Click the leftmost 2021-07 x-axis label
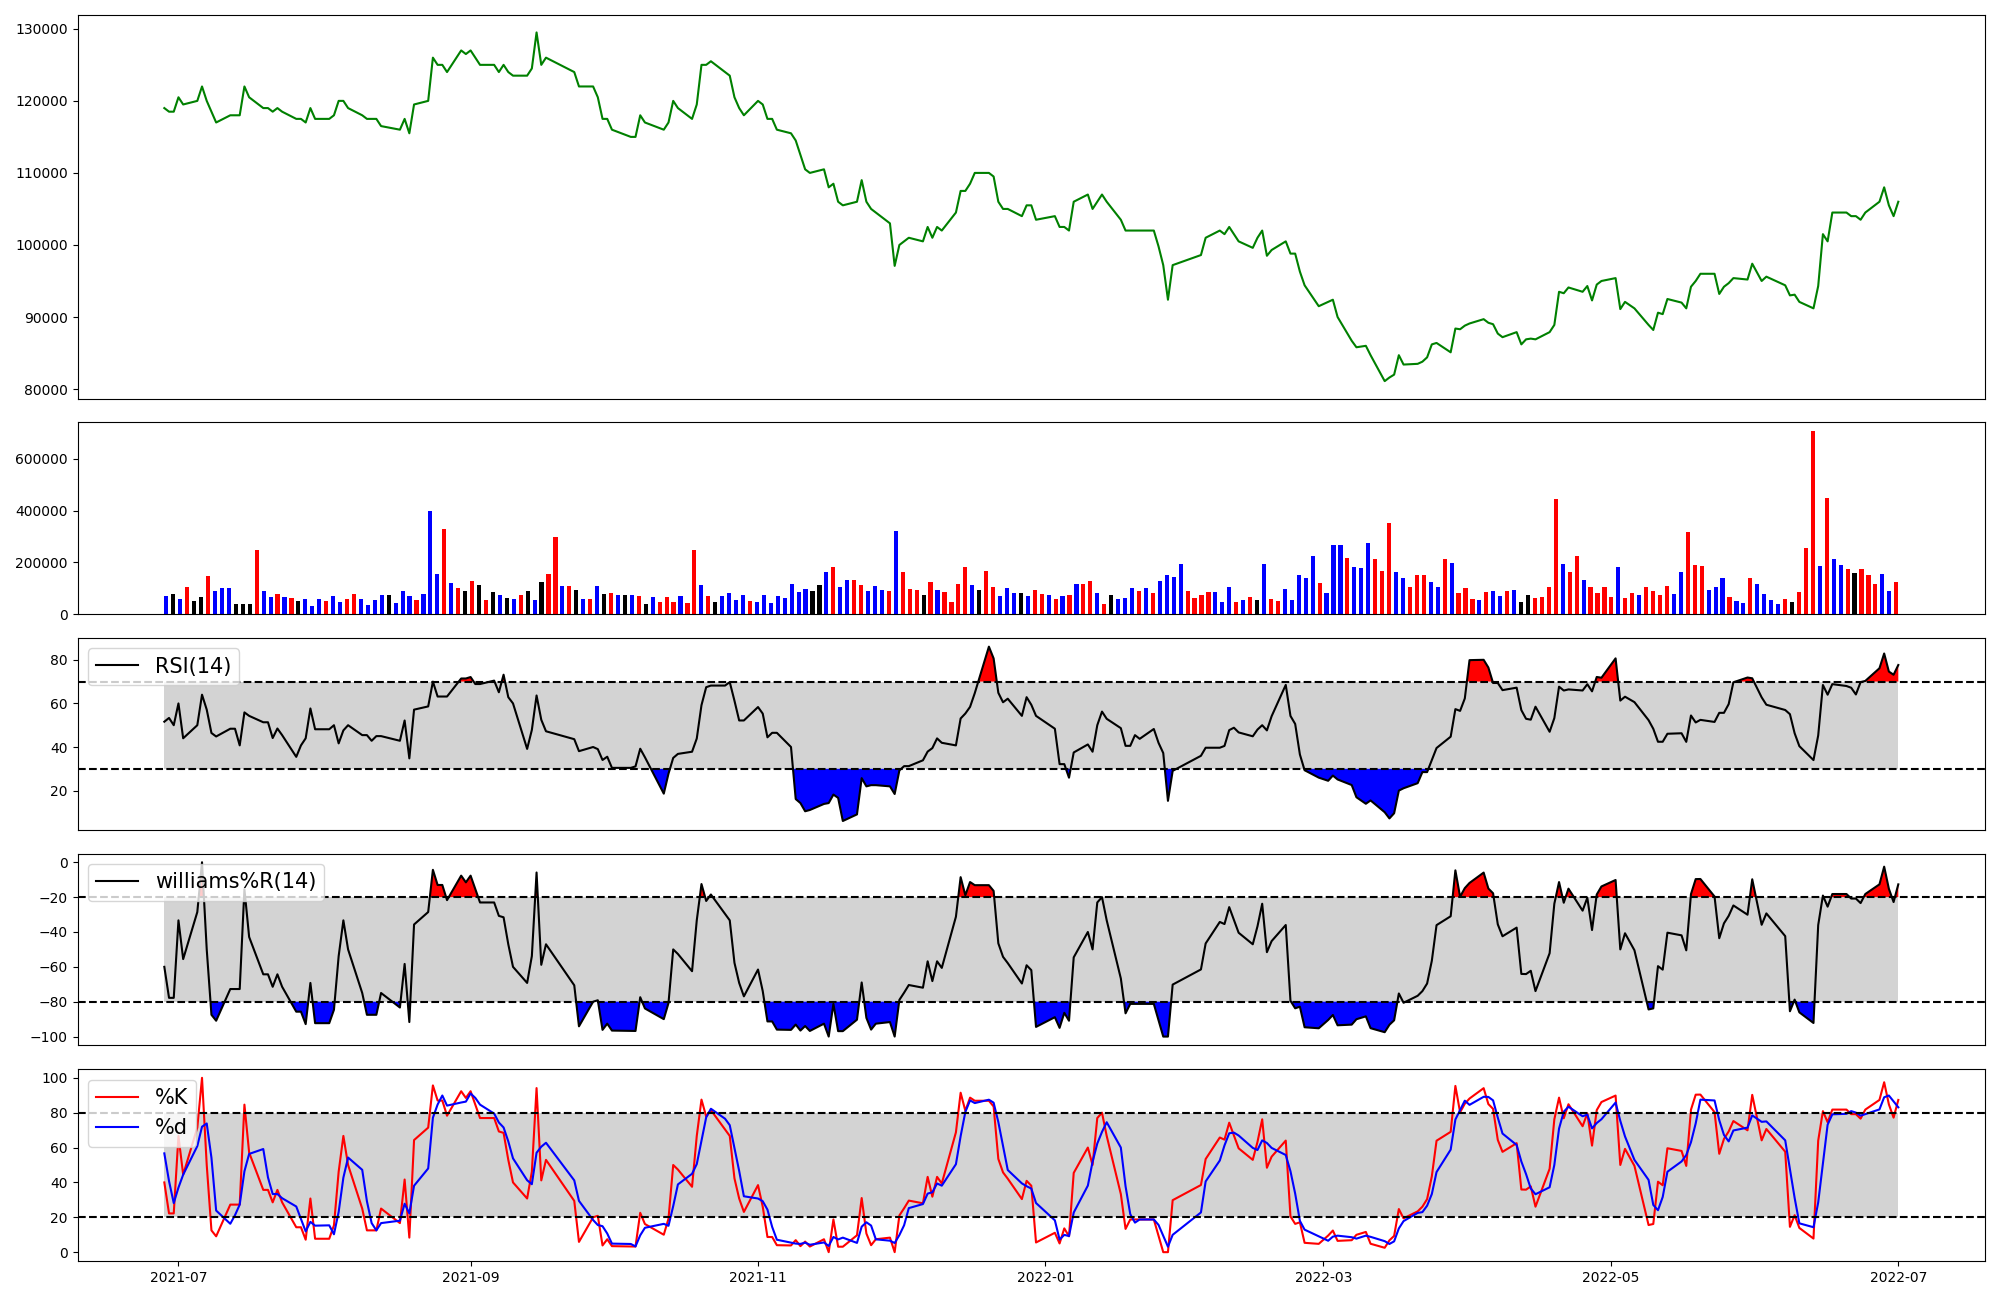Image resolution: width=2000 pixels, height=1300 pixels. pos(178,1277)
